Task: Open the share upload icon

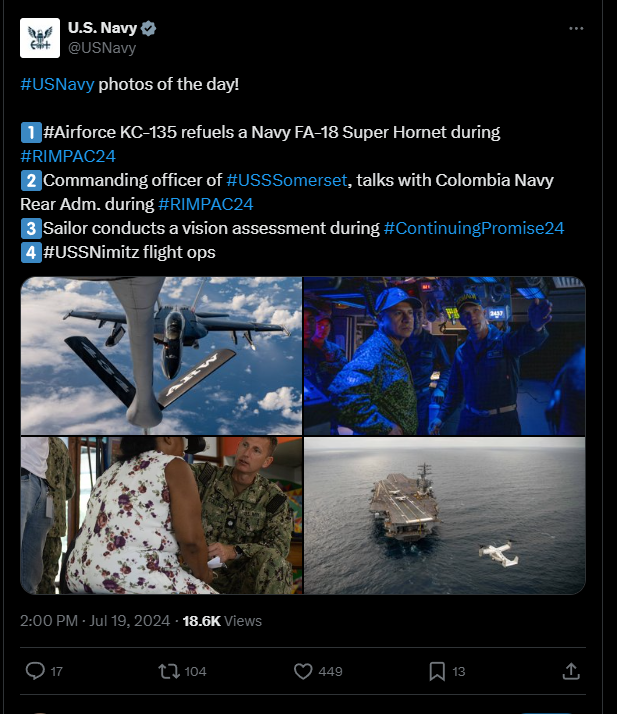Action: point(571,671)
